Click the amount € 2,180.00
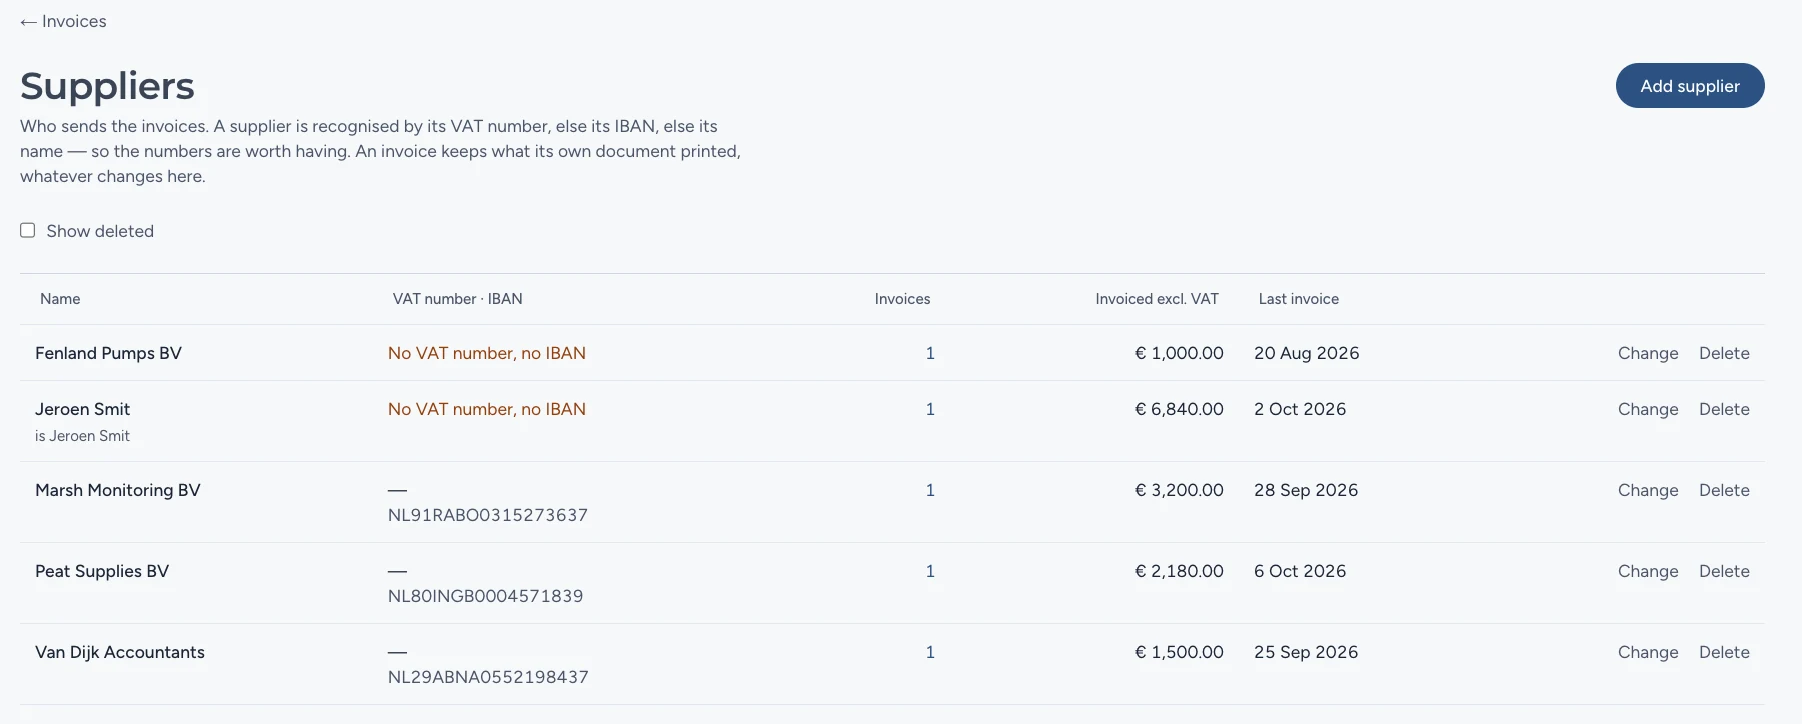Screen dimensions: 1802x724 [1179, 571]
